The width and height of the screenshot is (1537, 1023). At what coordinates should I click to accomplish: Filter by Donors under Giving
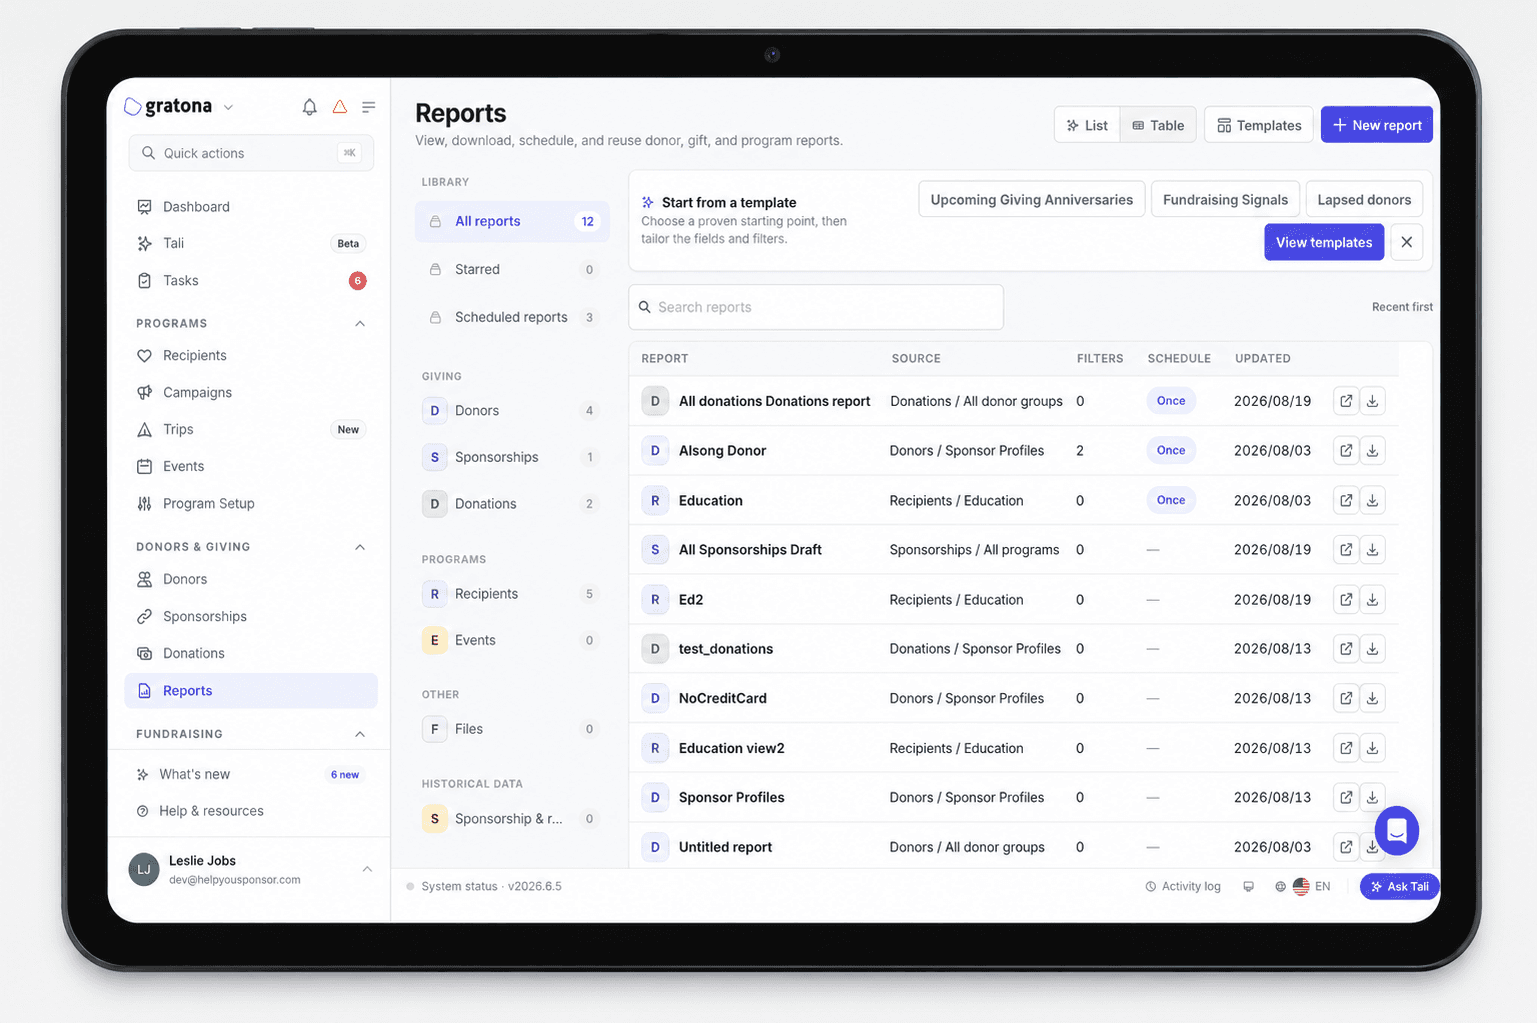[x=512, y=411]
